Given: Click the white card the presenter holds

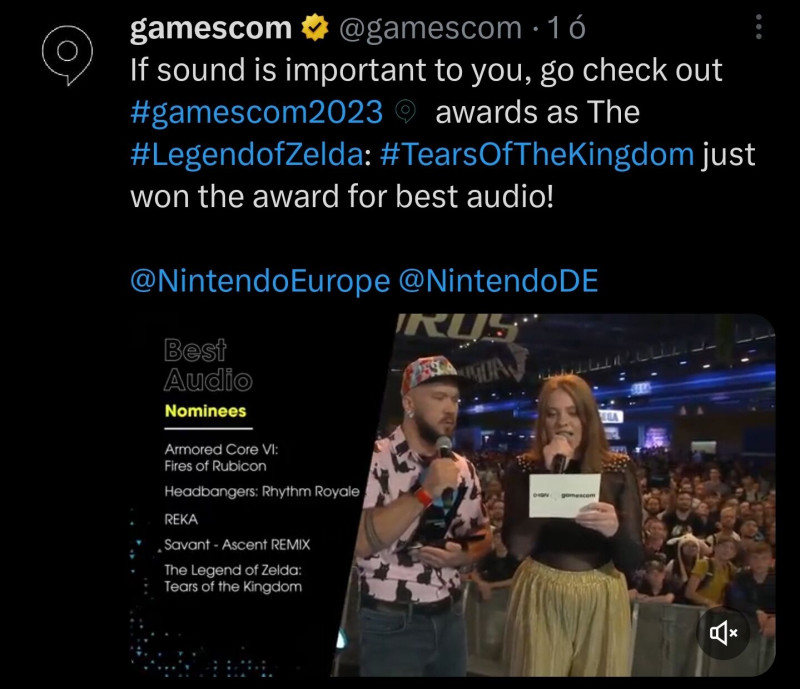Looking at the screenshot, I should tap(564, 496).
